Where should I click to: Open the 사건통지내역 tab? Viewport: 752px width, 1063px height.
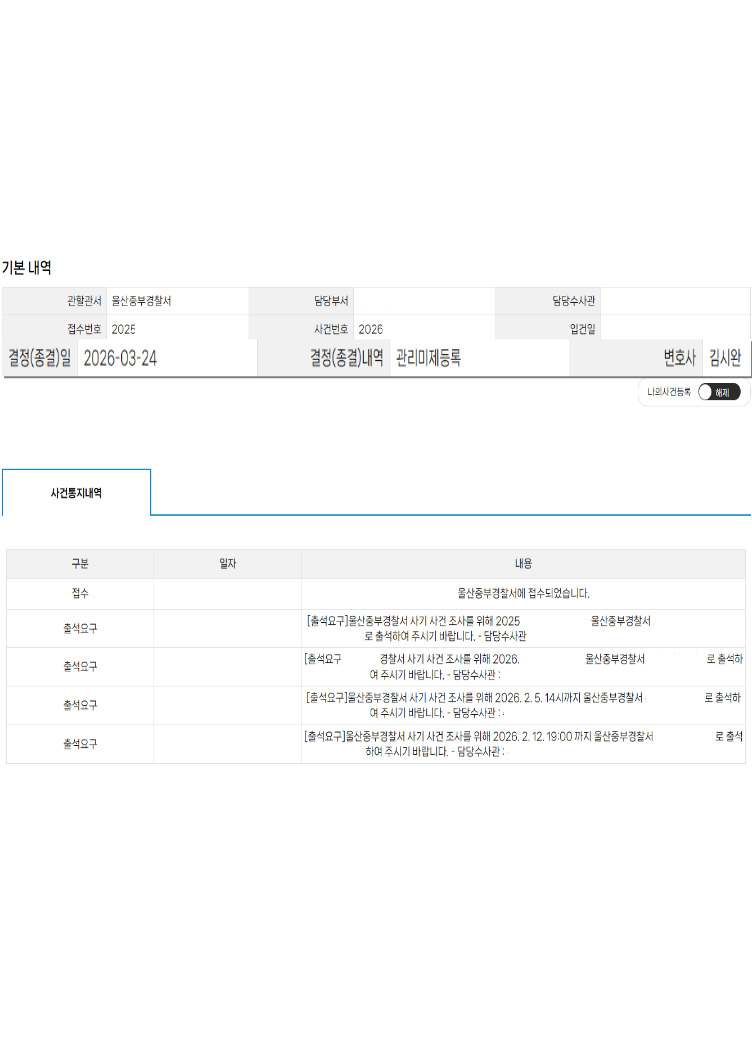[76, 493]
